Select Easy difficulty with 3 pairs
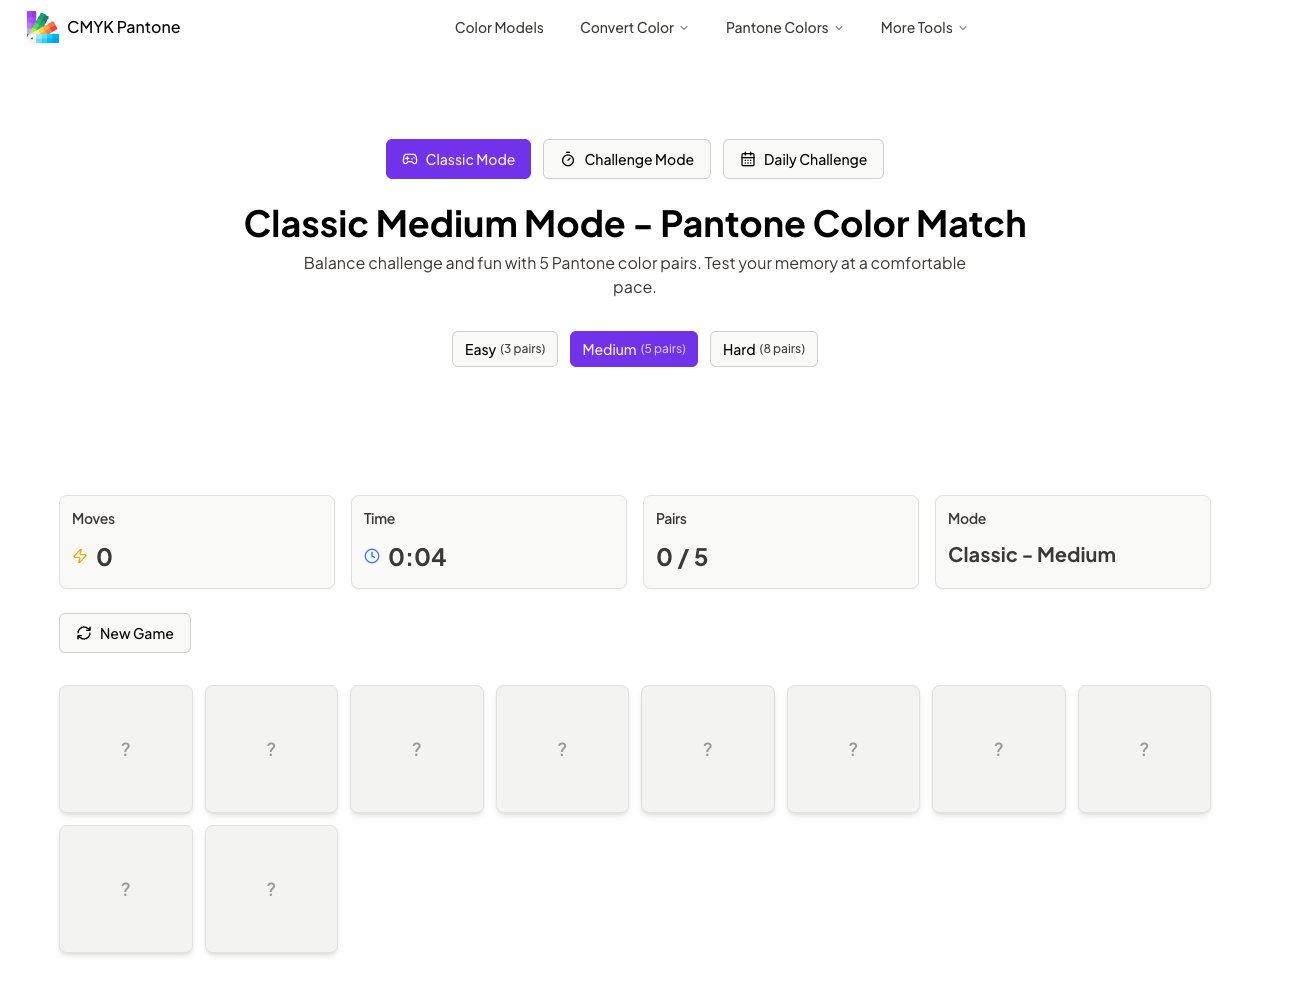 [504, 349]
